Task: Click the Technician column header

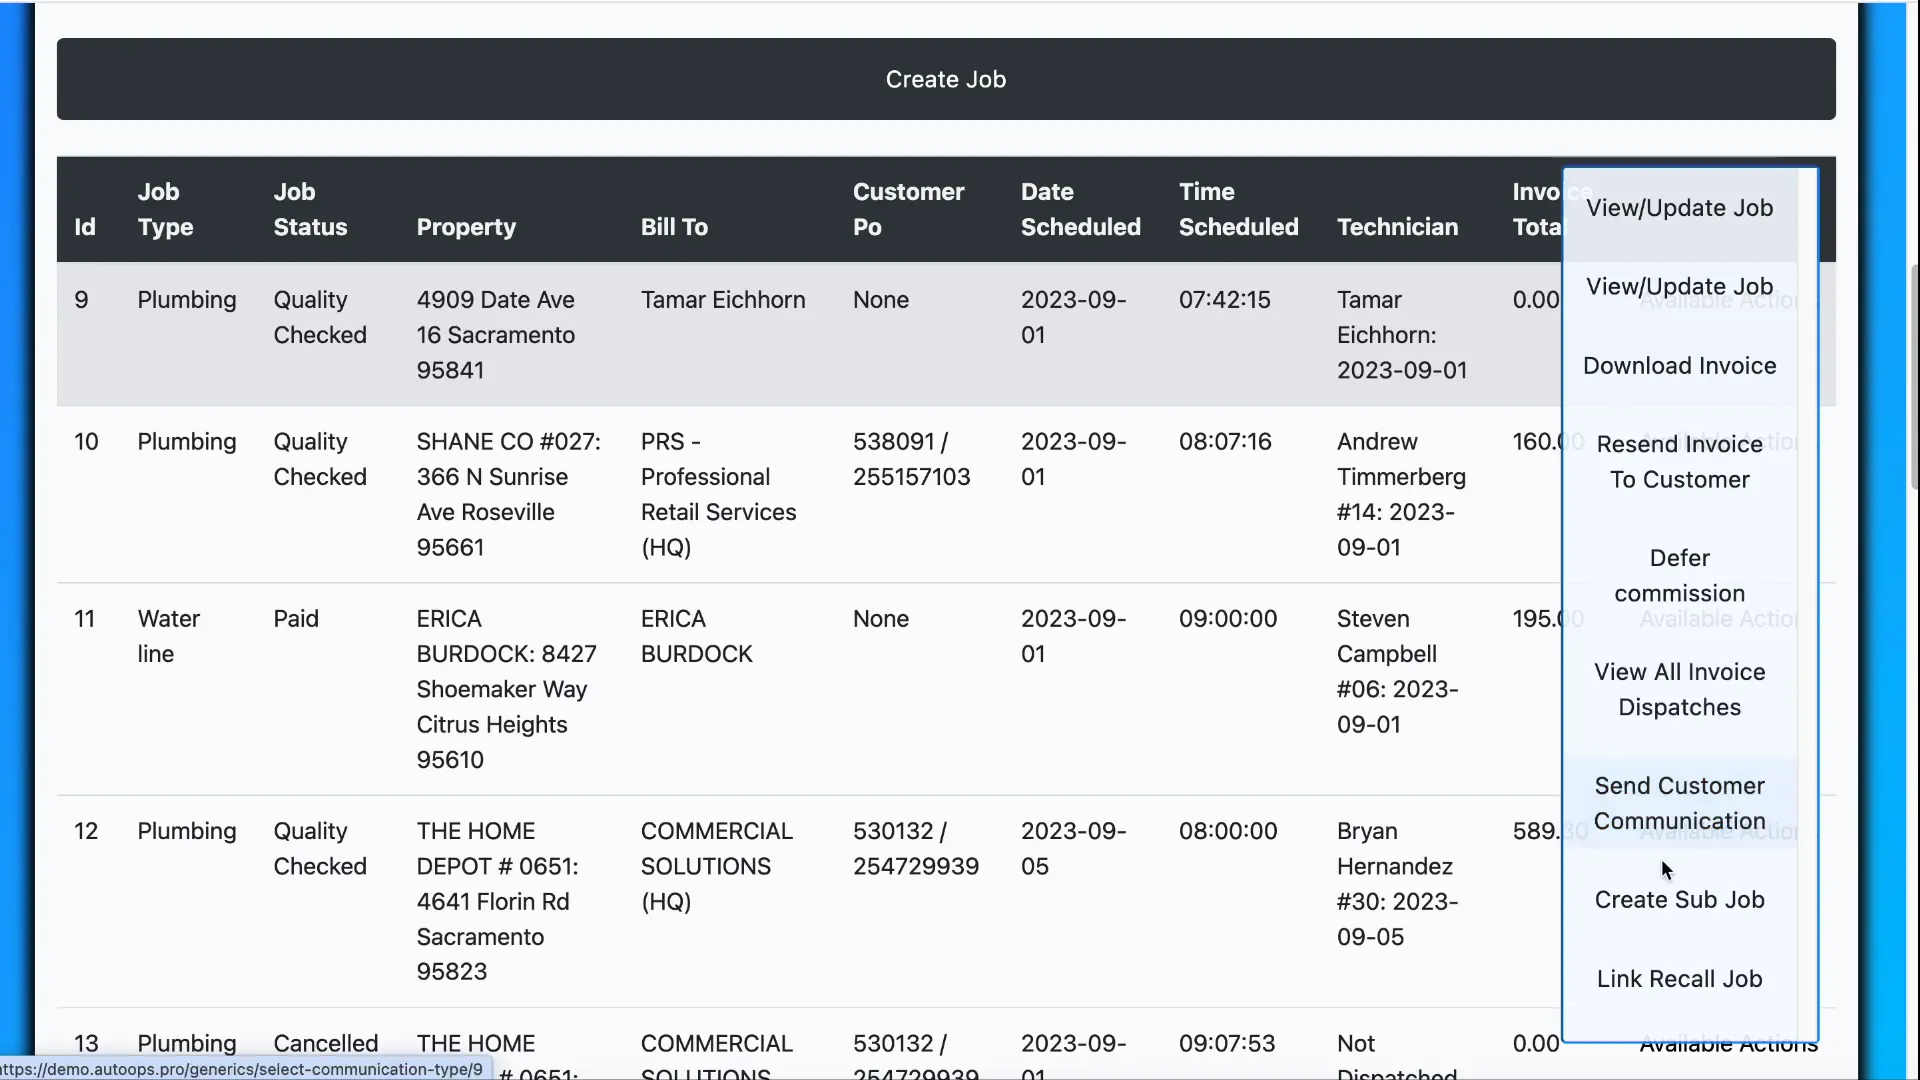Action: click(1397, 227)
